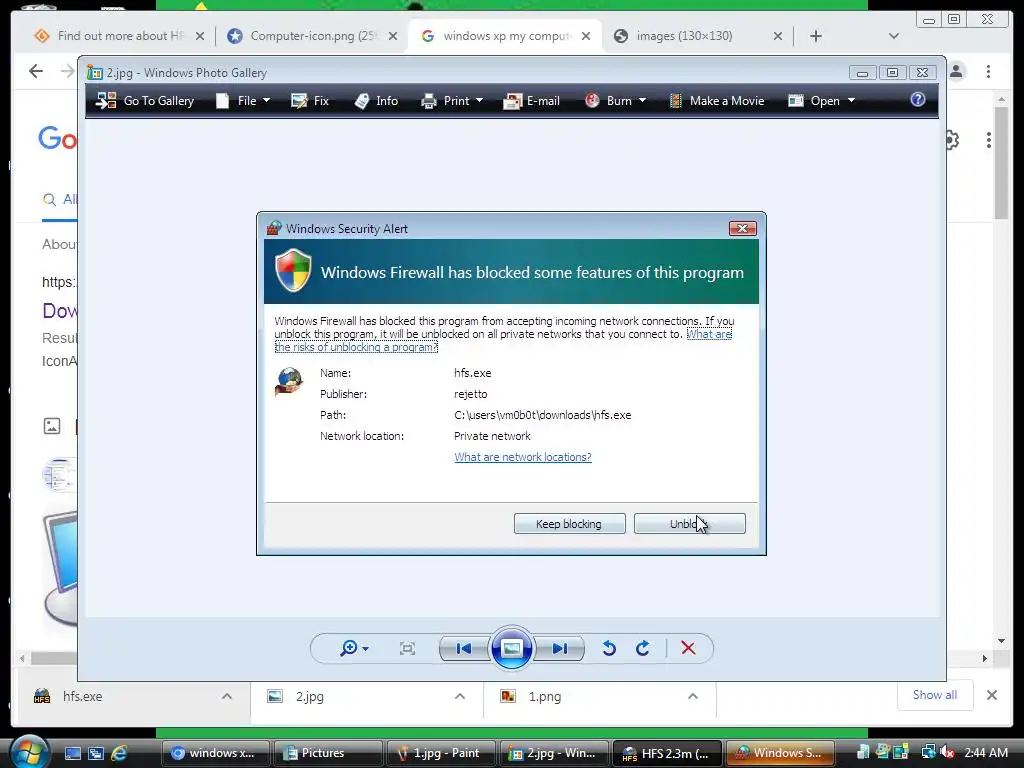
Task: Go to the previous photo
Action: 464,648
